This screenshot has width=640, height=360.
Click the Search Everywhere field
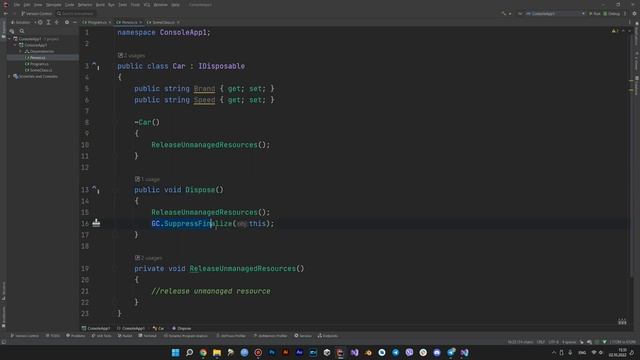[x=75, y=13]
